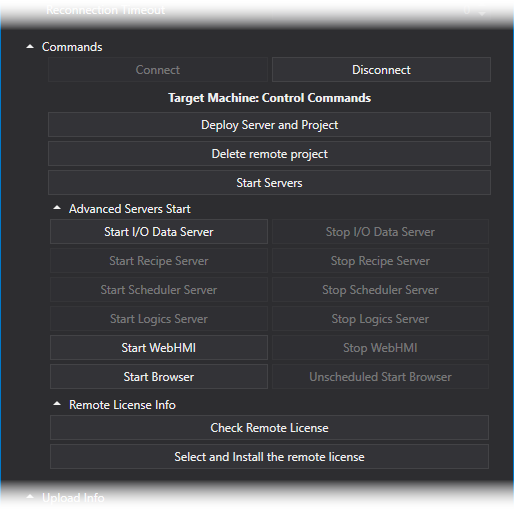Screen dimensions: 514x510
Task: Click the Stop Scheduler Server button
Action: [x=380, y=290]
